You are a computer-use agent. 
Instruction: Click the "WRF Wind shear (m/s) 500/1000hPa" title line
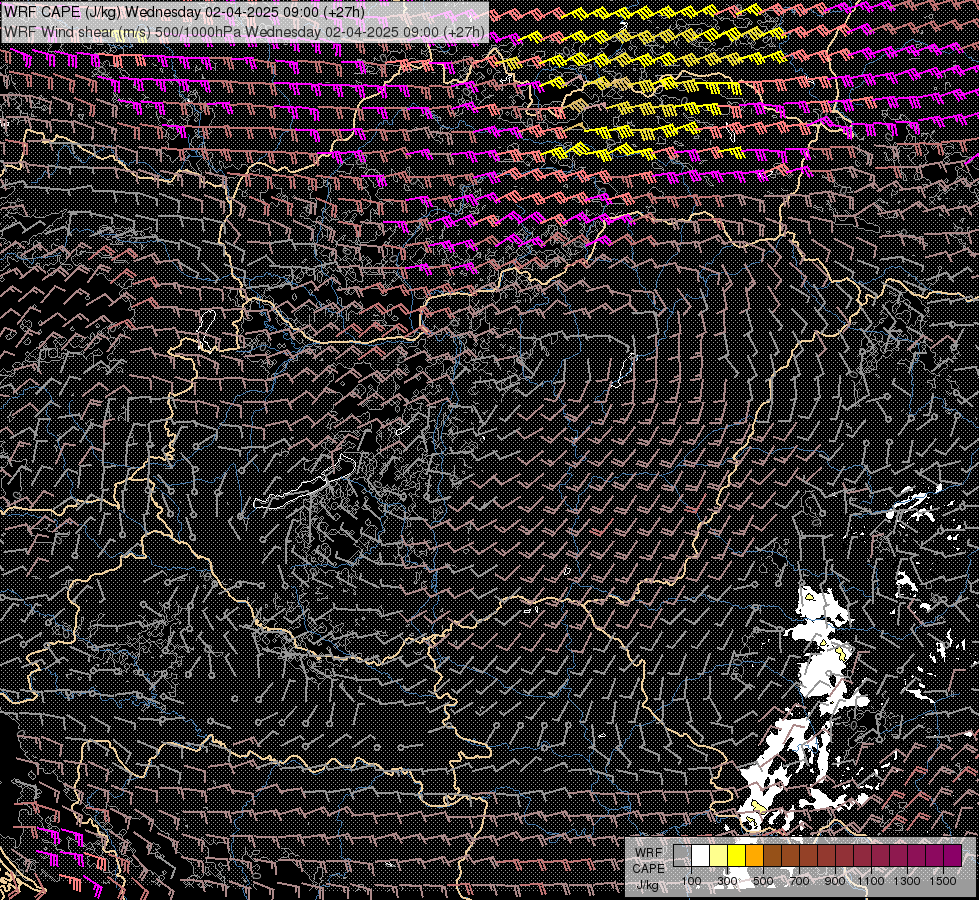click(x=244, y=32)
